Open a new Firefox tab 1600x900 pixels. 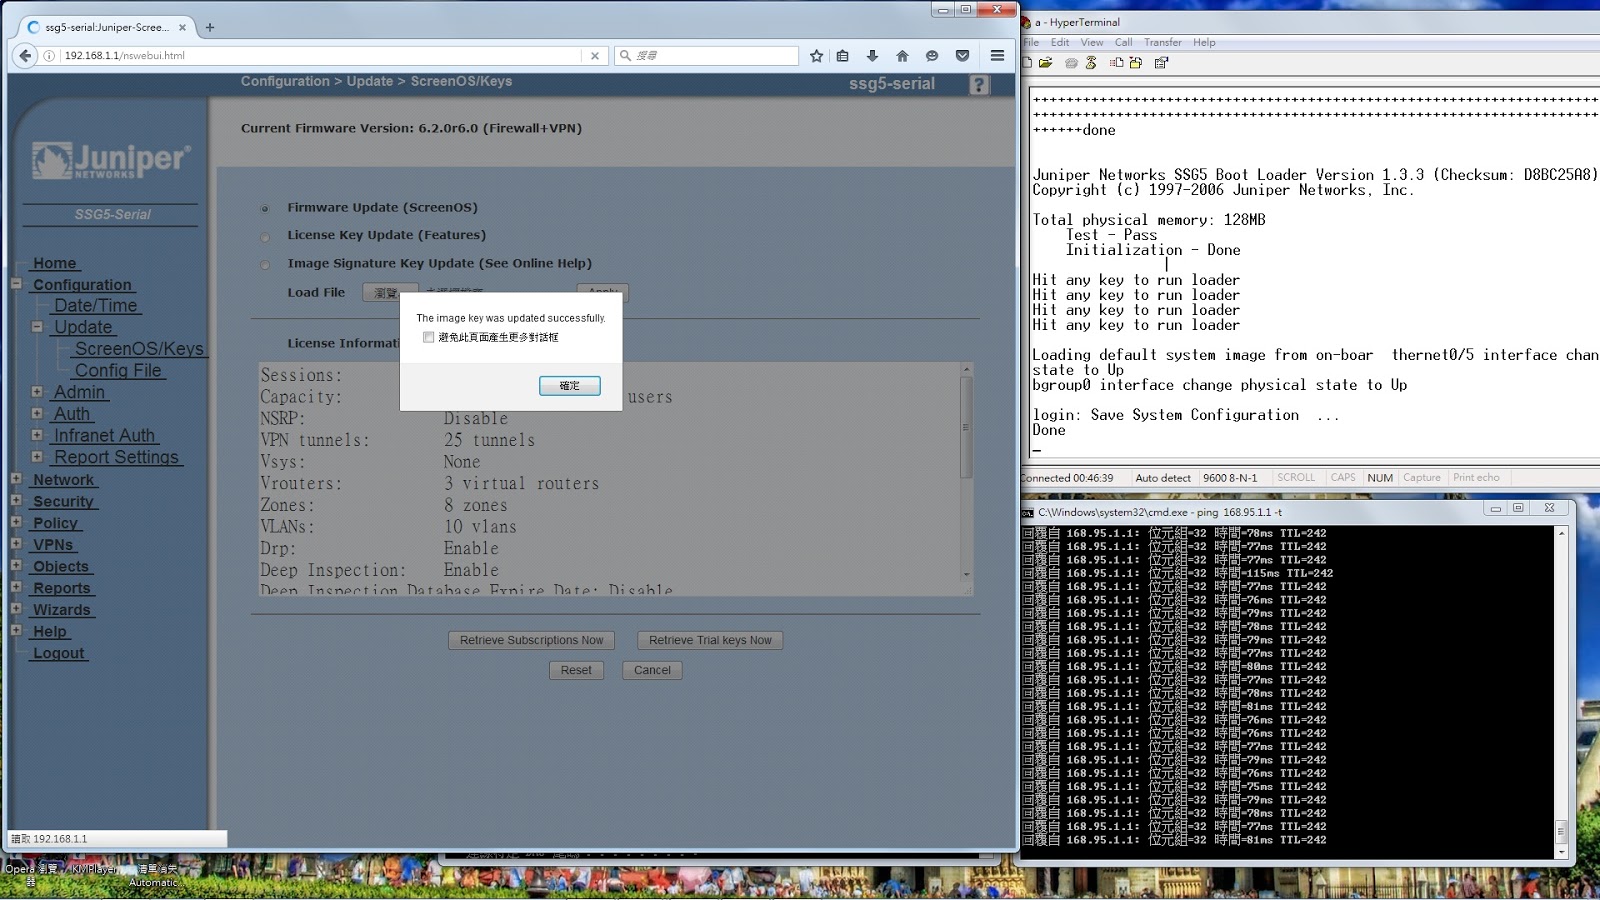pyautogui.click(x=210, y=27)
